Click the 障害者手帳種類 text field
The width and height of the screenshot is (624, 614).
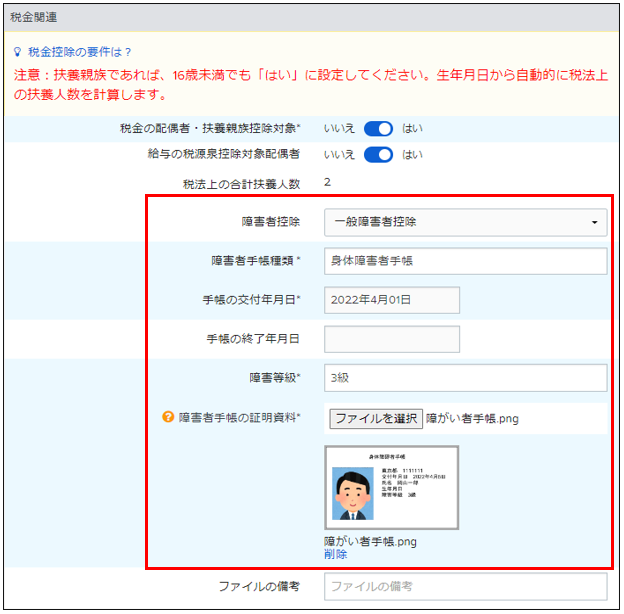coord(465,261)
